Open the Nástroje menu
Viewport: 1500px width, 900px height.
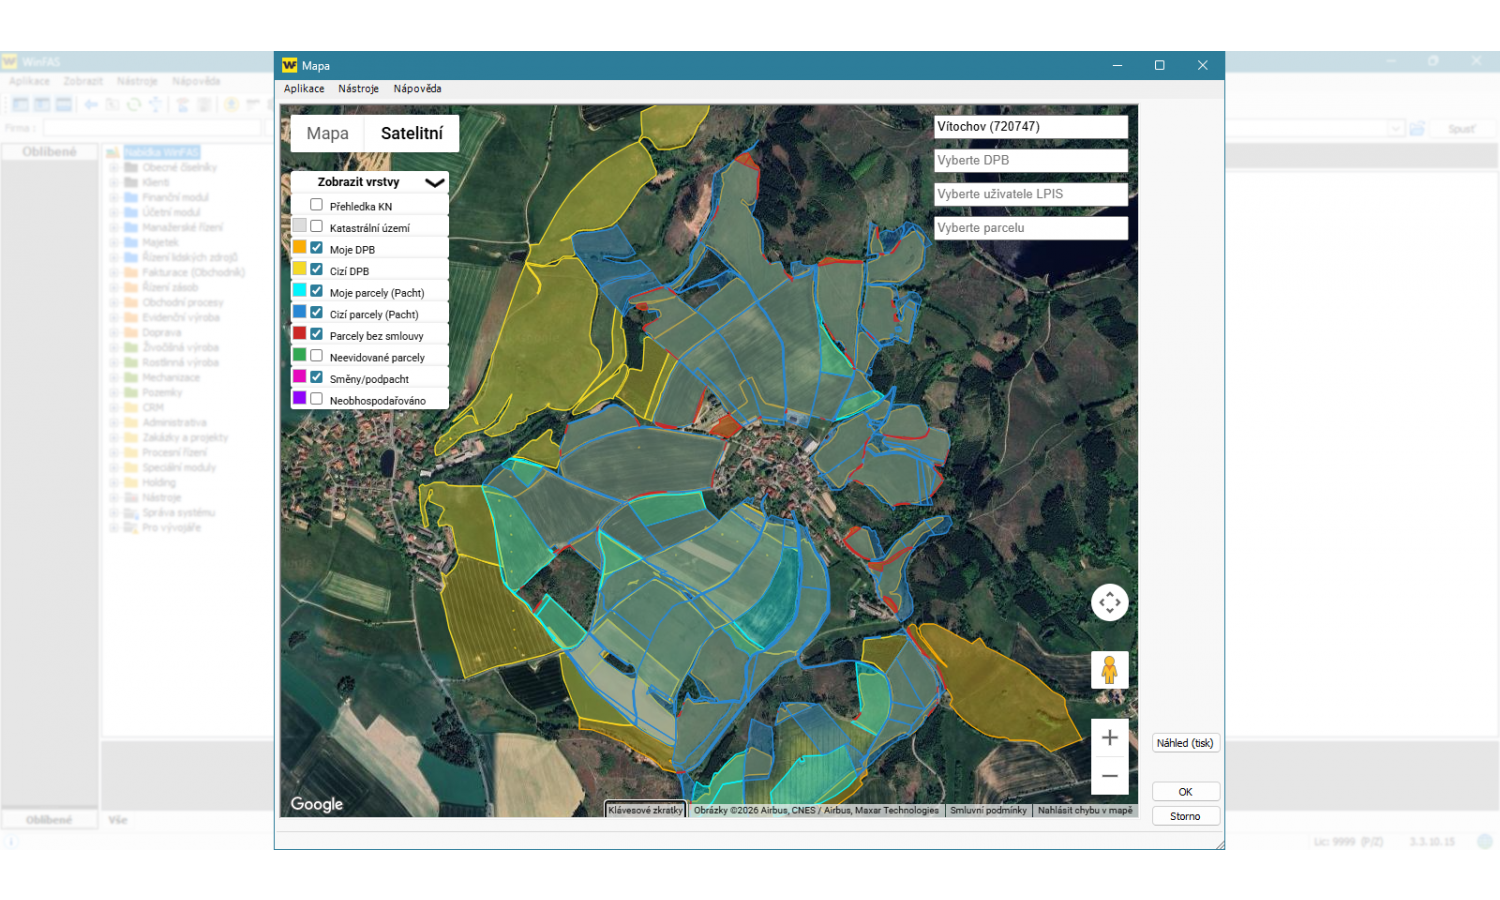(x=358, y=89)
